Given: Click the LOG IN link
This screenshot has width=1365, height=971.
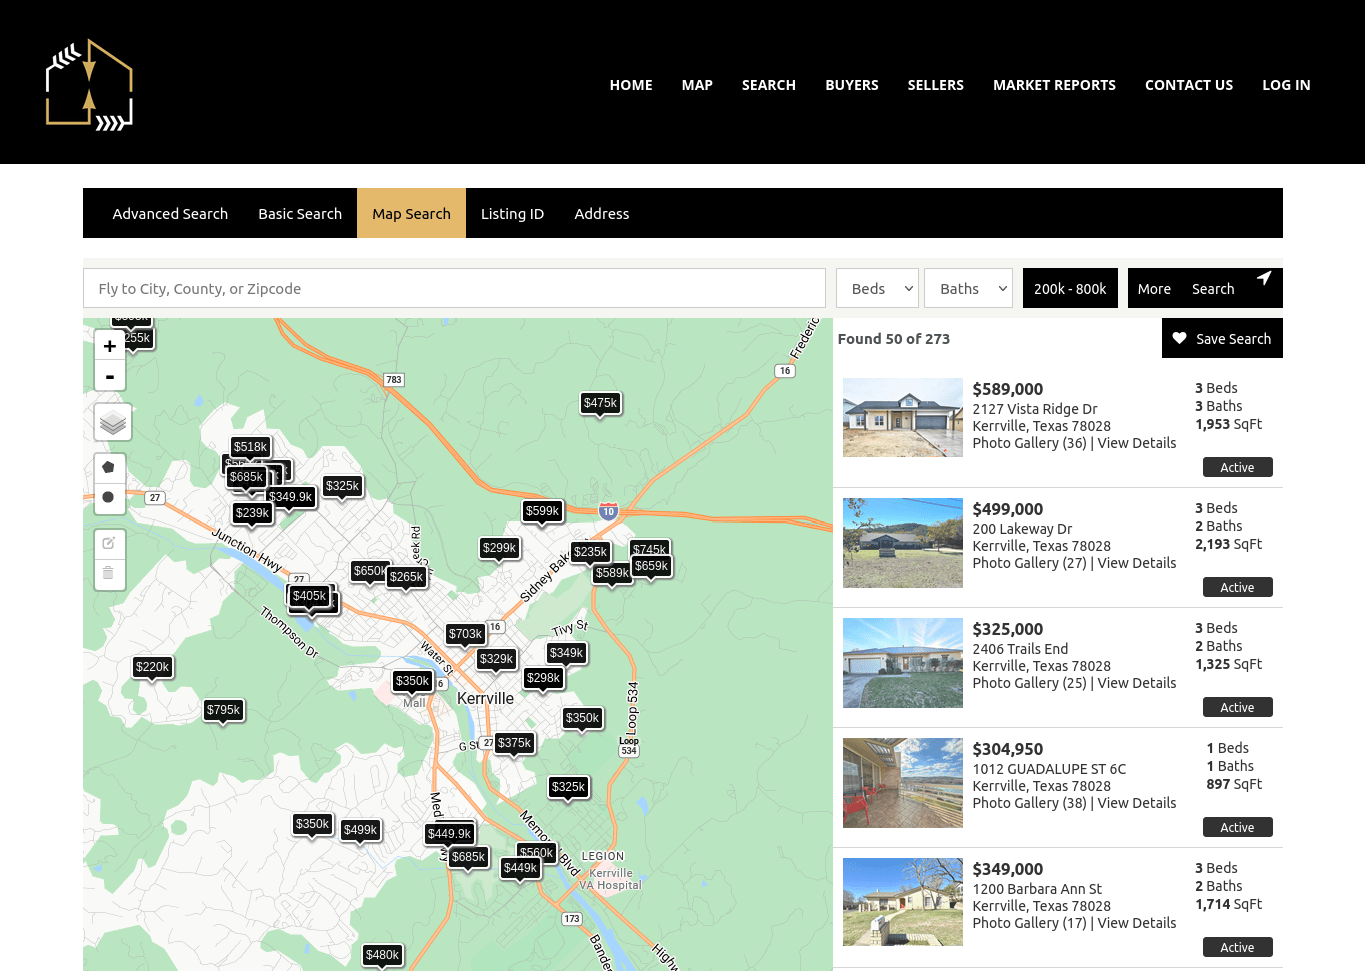Looking at the screenshot, I should pyautogui.click(x=1286, y=85).
